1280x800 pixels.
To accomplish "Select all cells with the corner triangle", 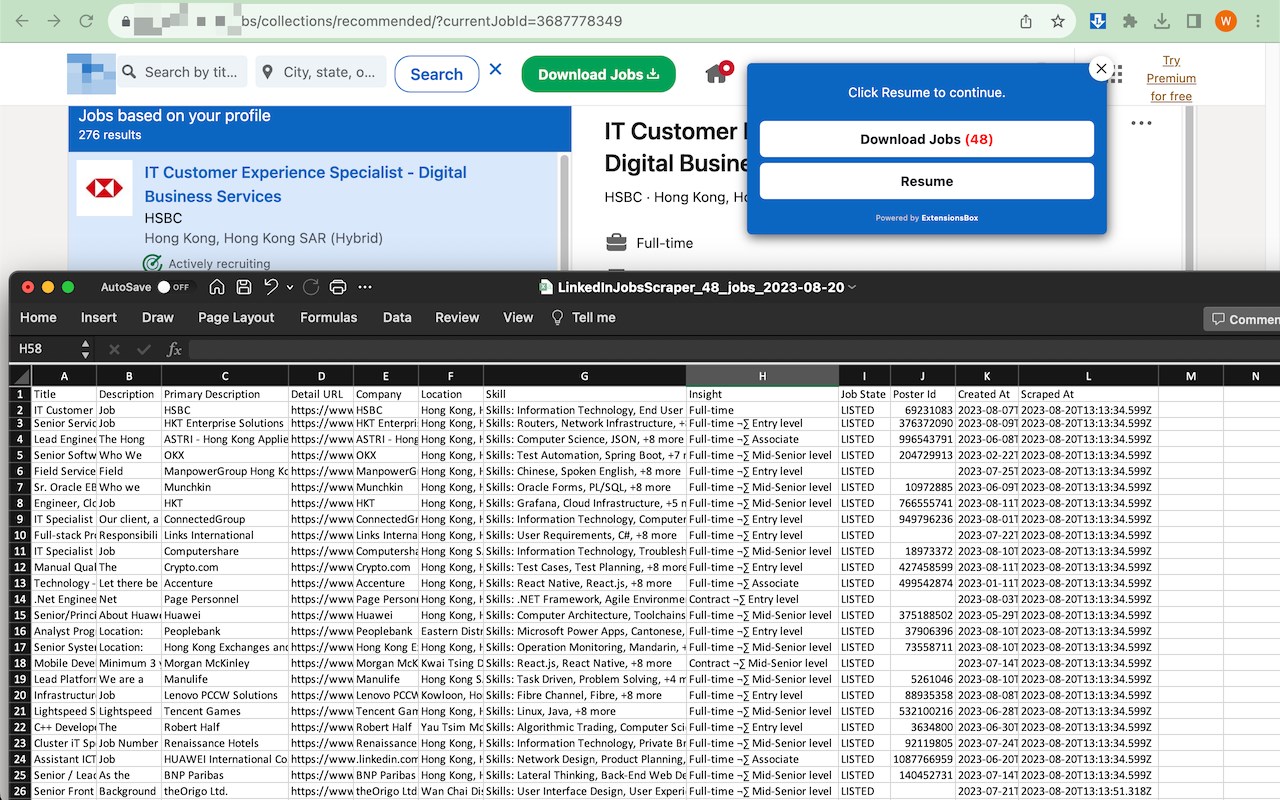I will point(20,376).
